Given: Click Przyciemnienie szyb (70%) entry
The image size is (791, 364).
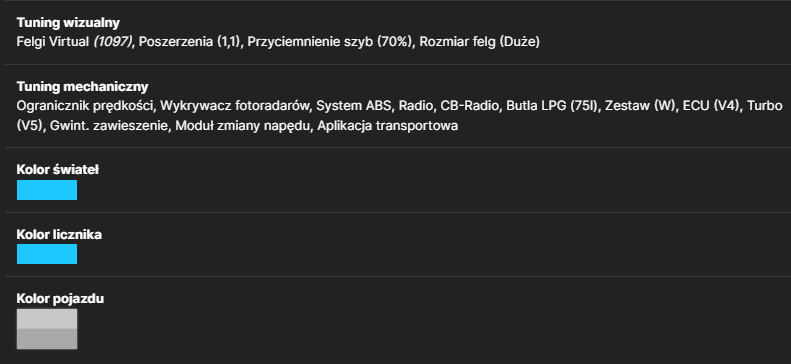Looking at the screenshot, I should [329, 42].
